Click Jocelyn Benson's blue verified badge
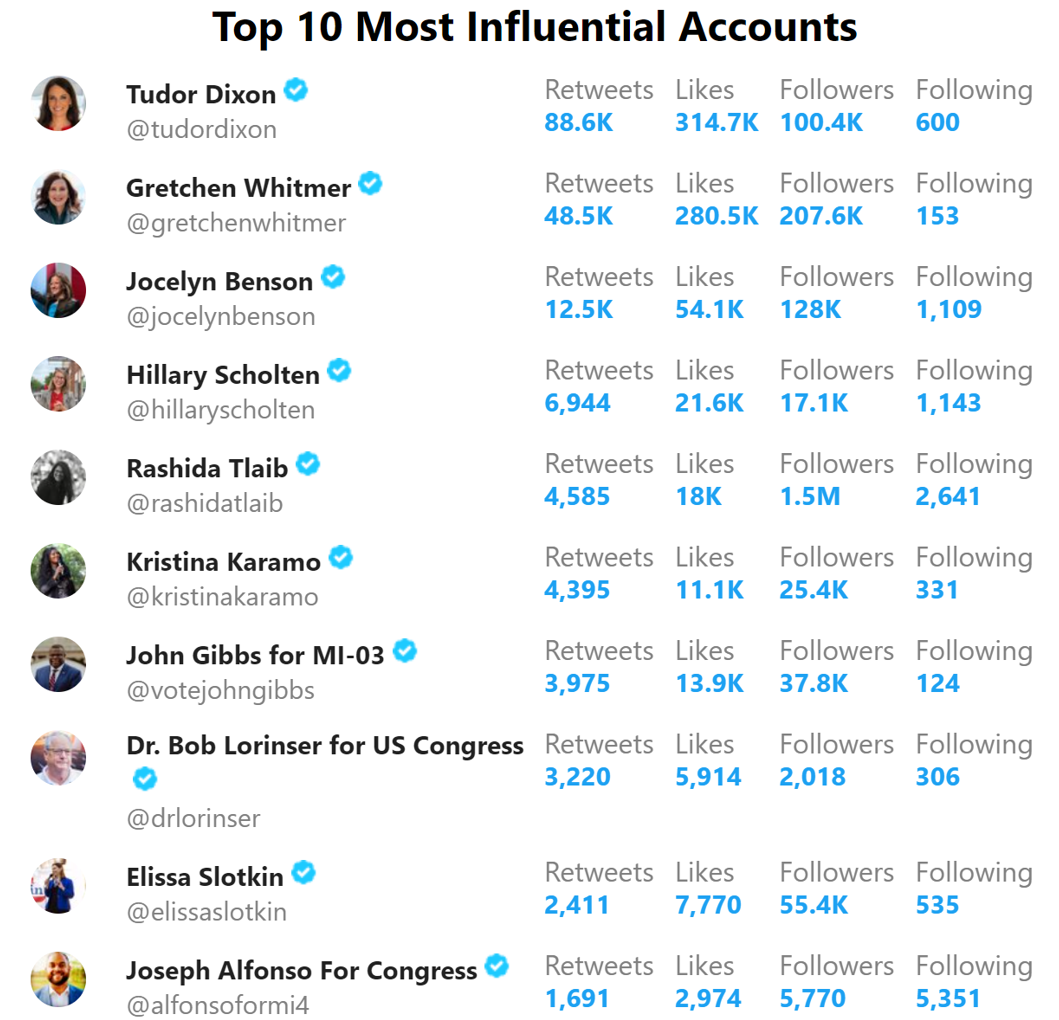 click(x=333, y=277)
